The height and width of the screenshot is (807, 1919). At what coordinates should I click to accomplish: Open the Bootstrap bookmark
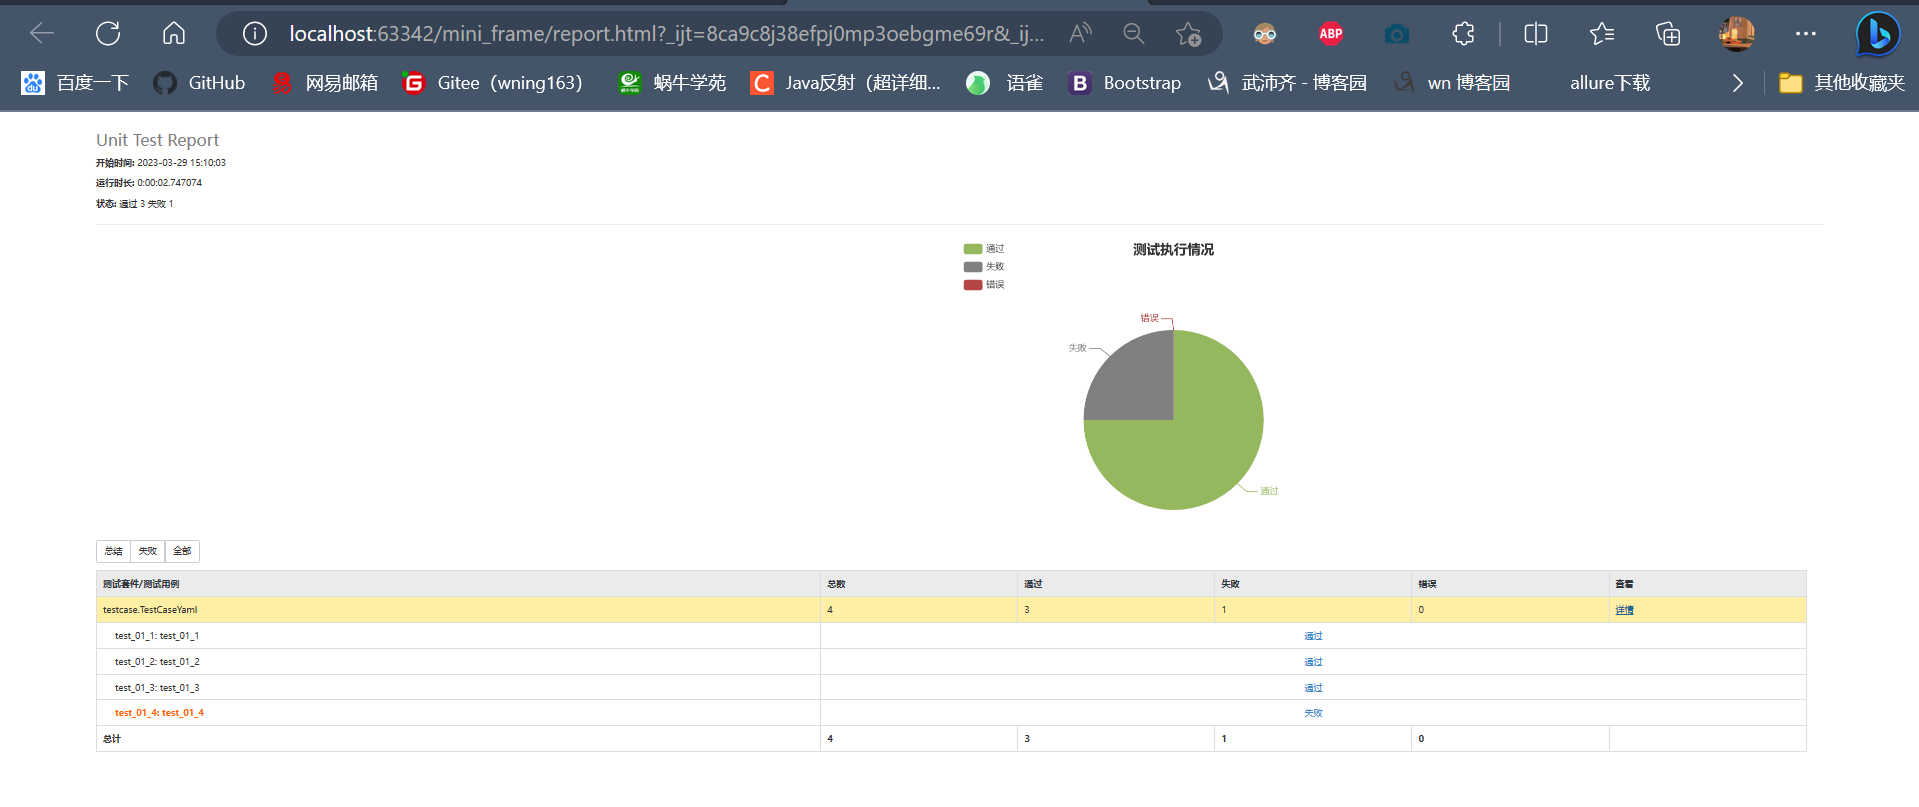[1125, 83]
